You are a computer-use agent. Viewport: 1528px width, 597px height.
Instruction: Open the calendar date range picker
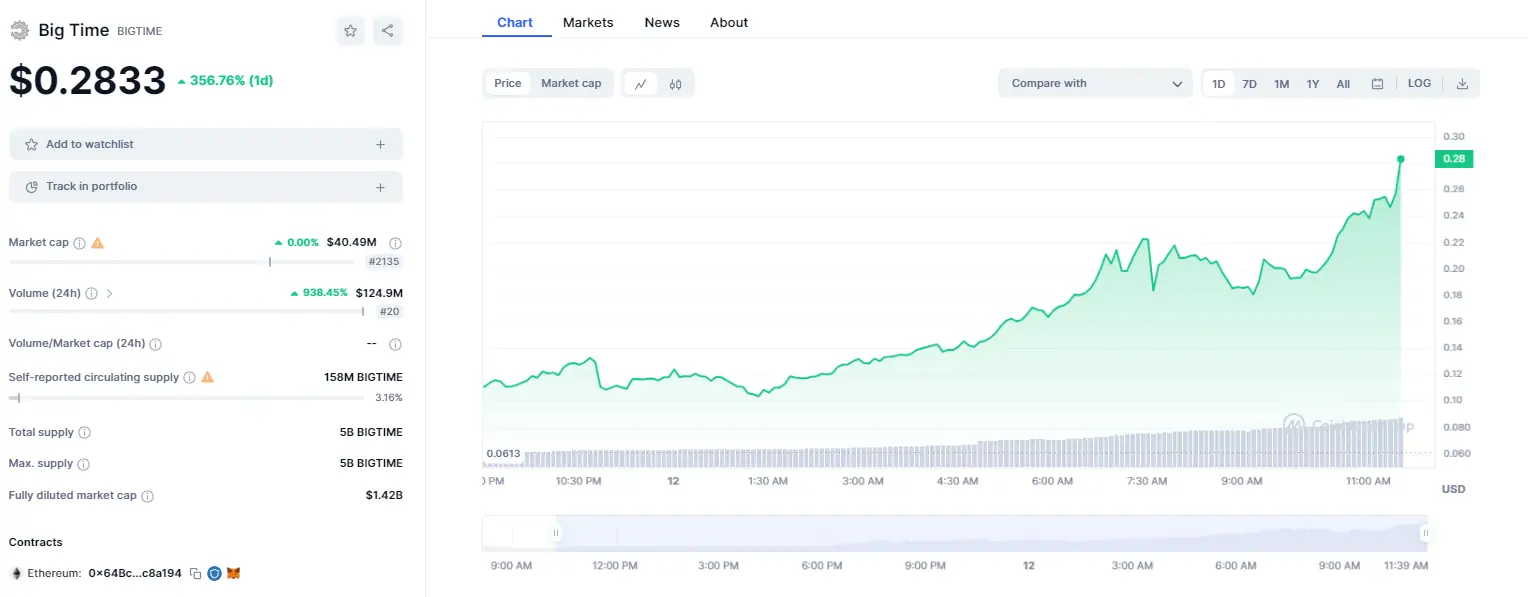point(1377,84)
